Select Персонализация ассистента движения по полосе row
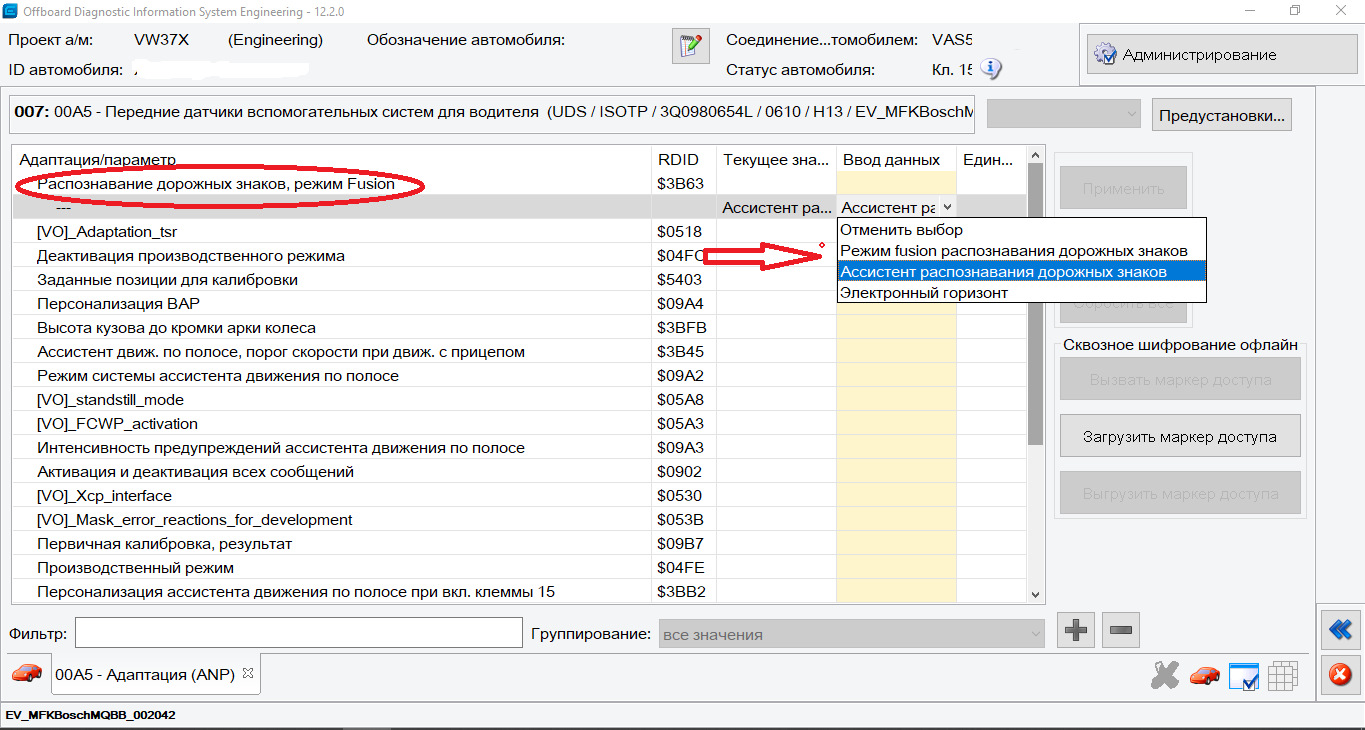 coord(520,591)
